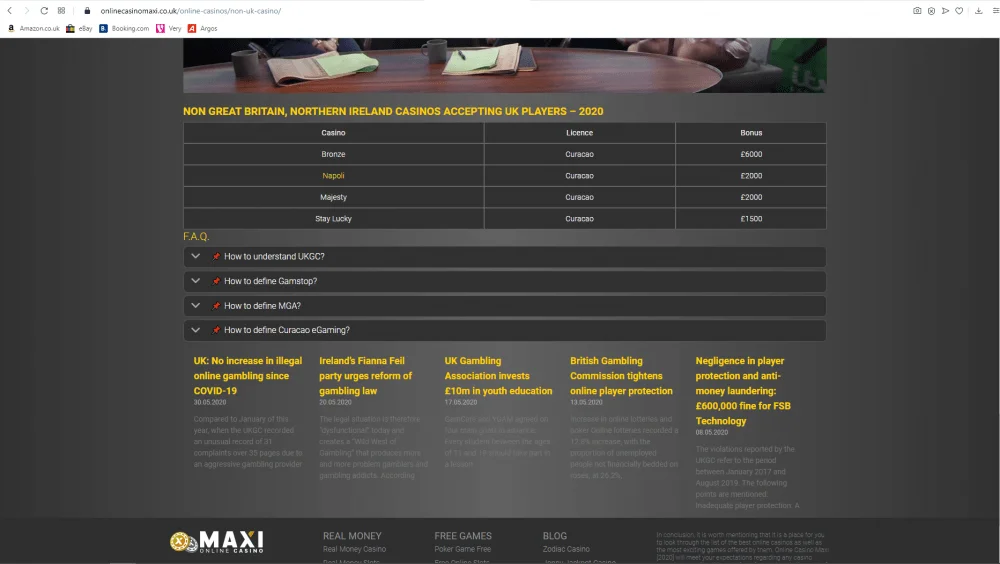Open the easy setup sliders menu

(996, 11)
